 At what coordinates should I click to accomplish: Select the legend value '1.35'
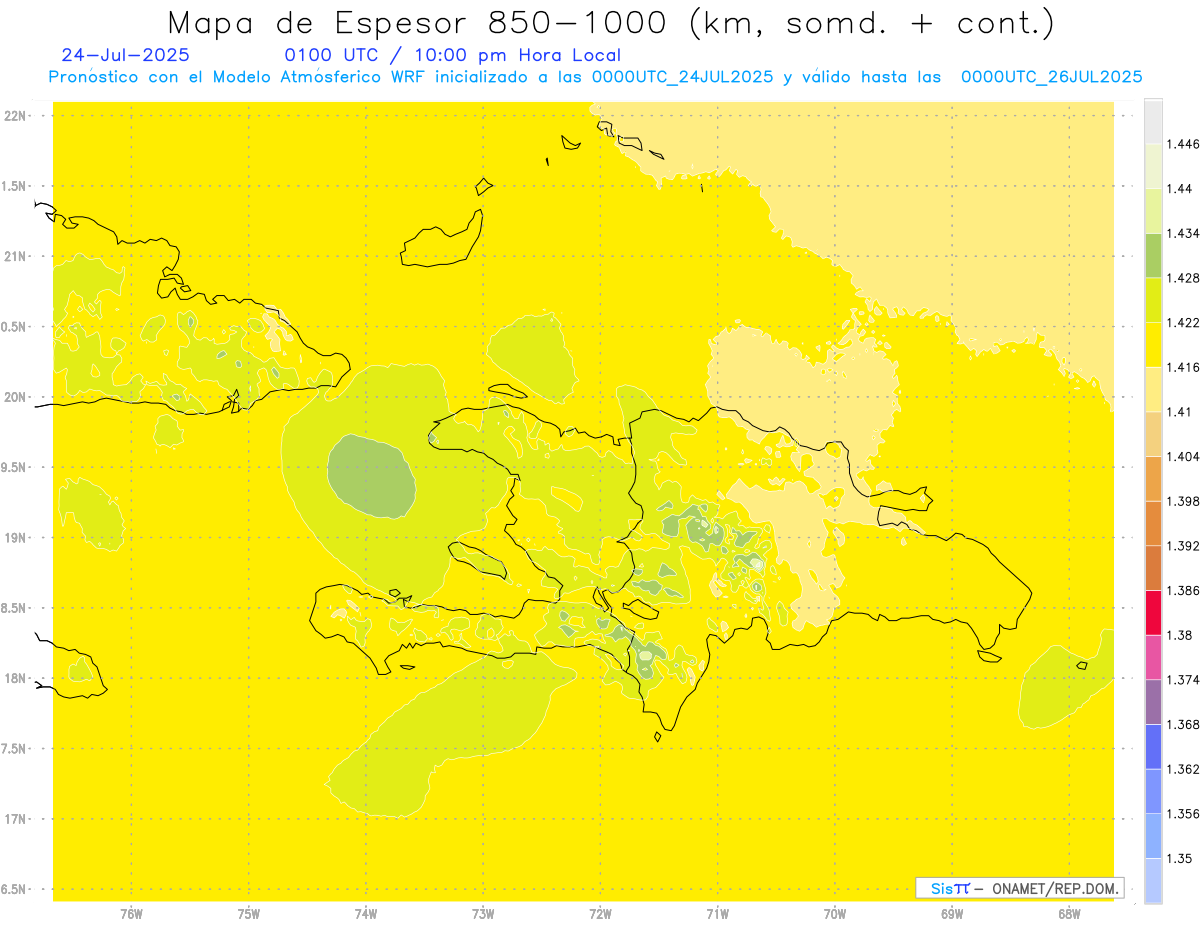click(x=1179, y=858)
